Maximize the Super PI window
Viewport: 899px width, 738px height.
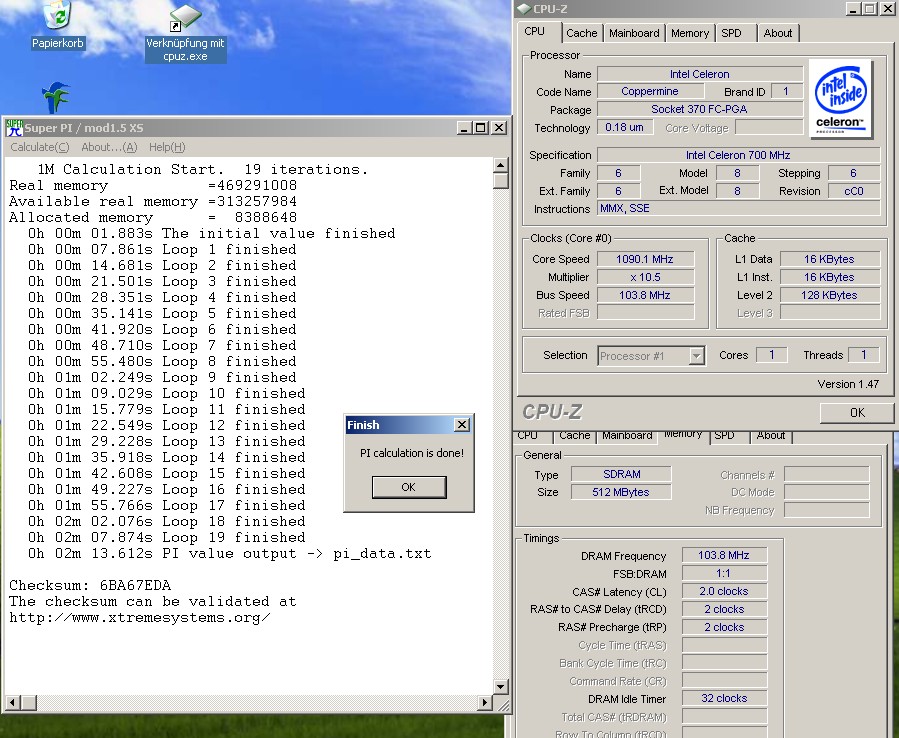[x=480, y=128]
